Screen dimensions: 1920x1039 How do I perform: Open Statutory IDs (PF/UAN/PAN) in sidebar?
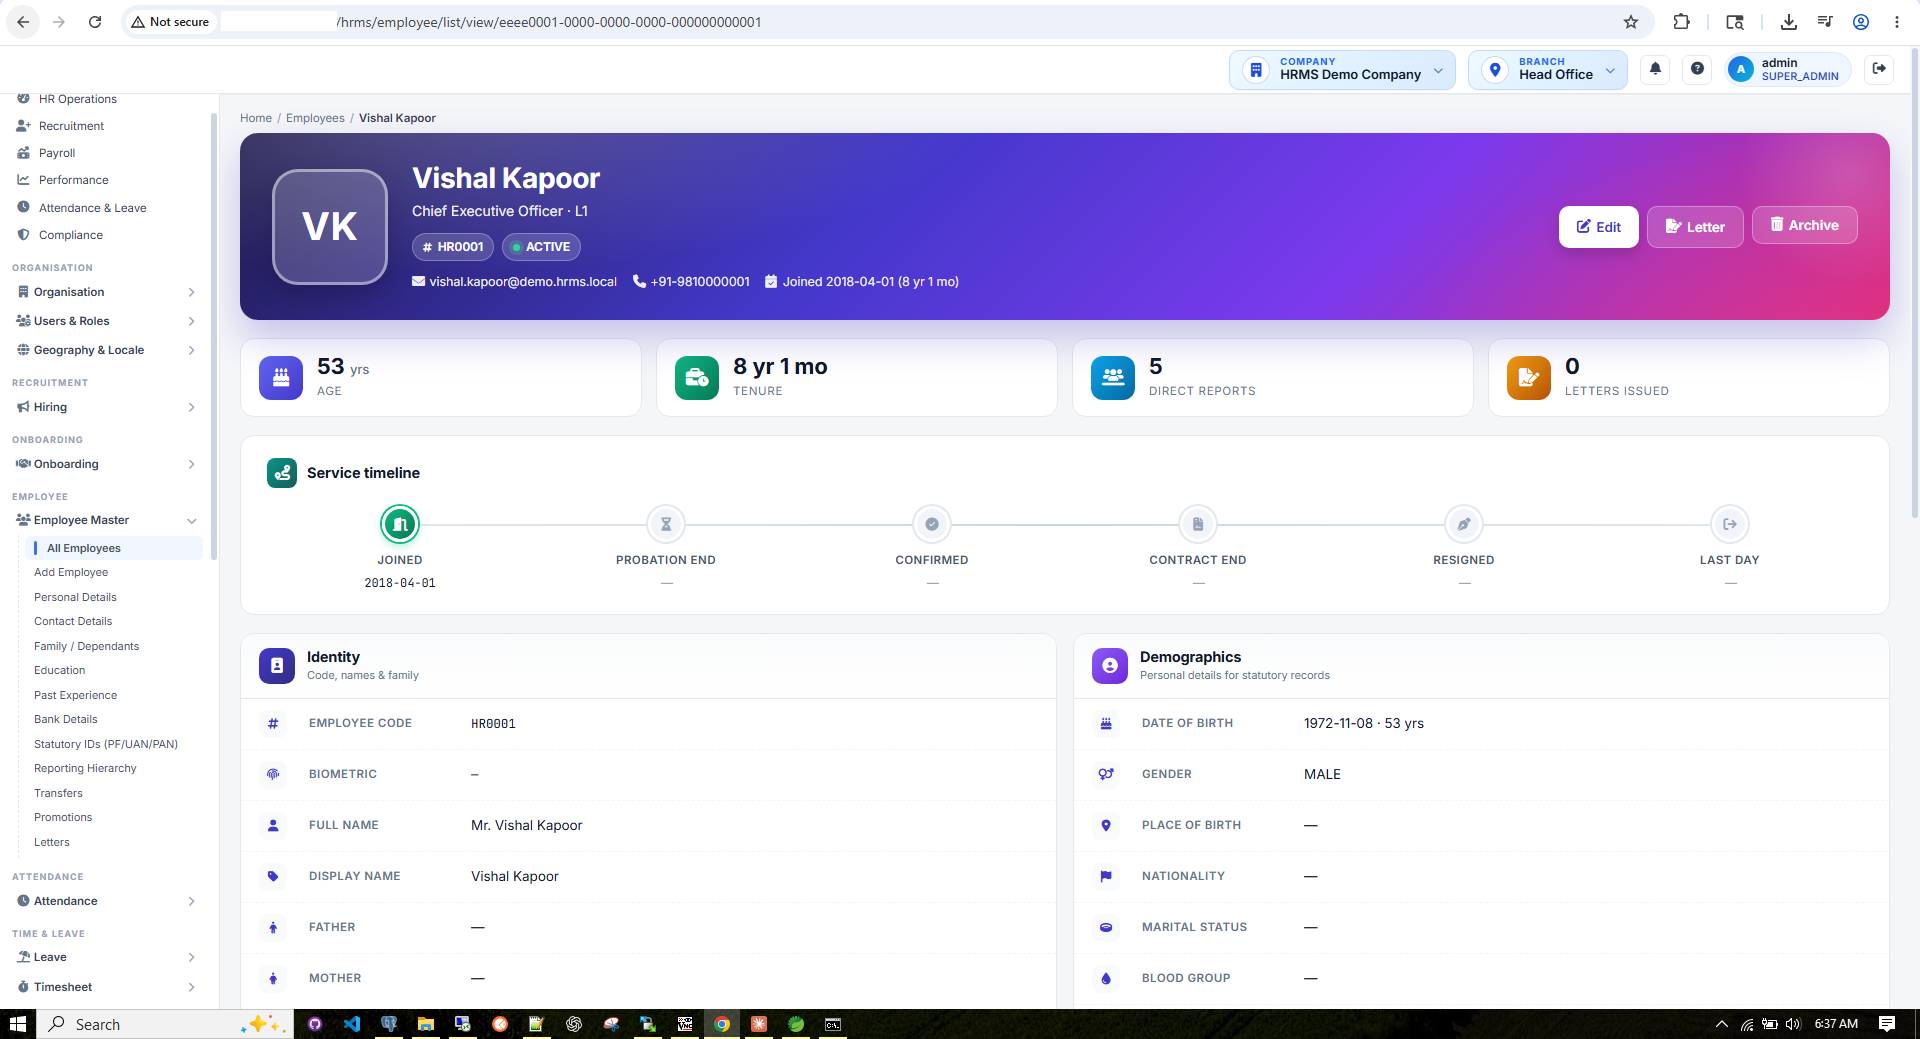pyautogui.click(x=106, y=744)
